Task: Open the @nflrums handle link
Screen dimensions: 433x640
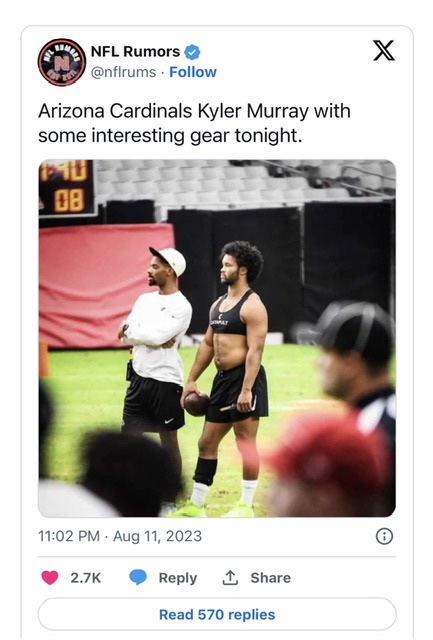Action: click(x=123, y=72)
